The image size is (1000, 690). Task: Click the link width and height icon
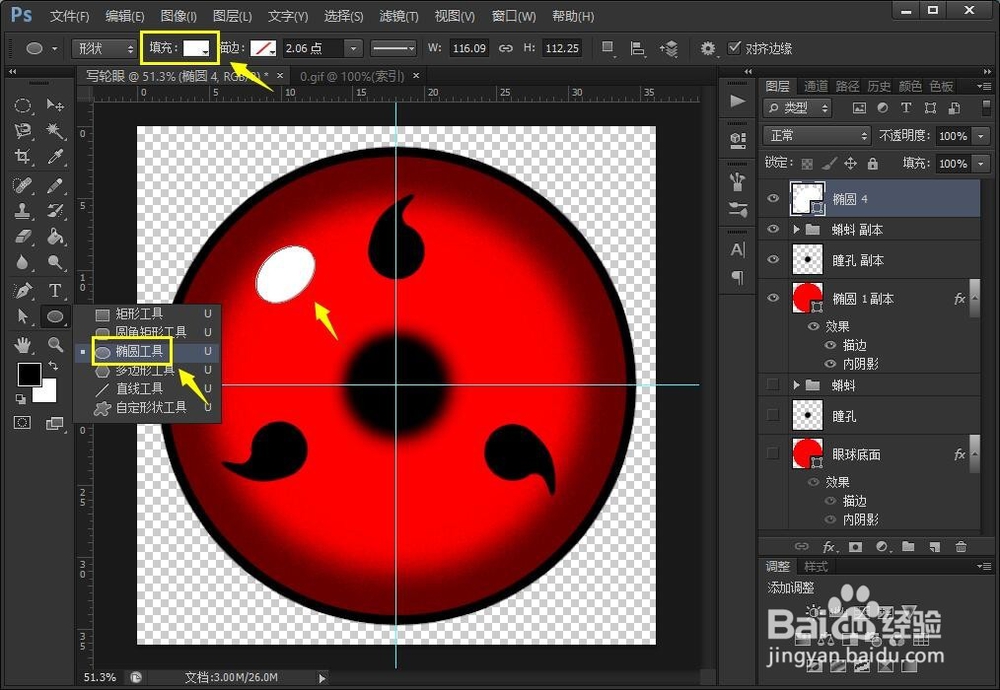(x=506, y=48)
